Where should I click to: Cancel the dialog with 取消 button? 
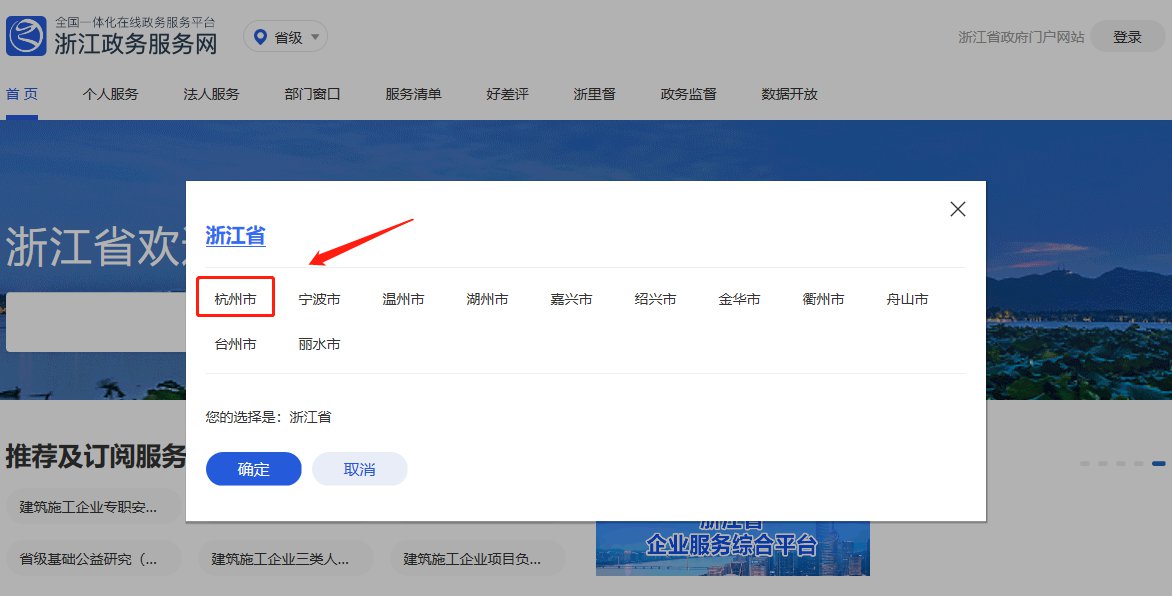359,469
